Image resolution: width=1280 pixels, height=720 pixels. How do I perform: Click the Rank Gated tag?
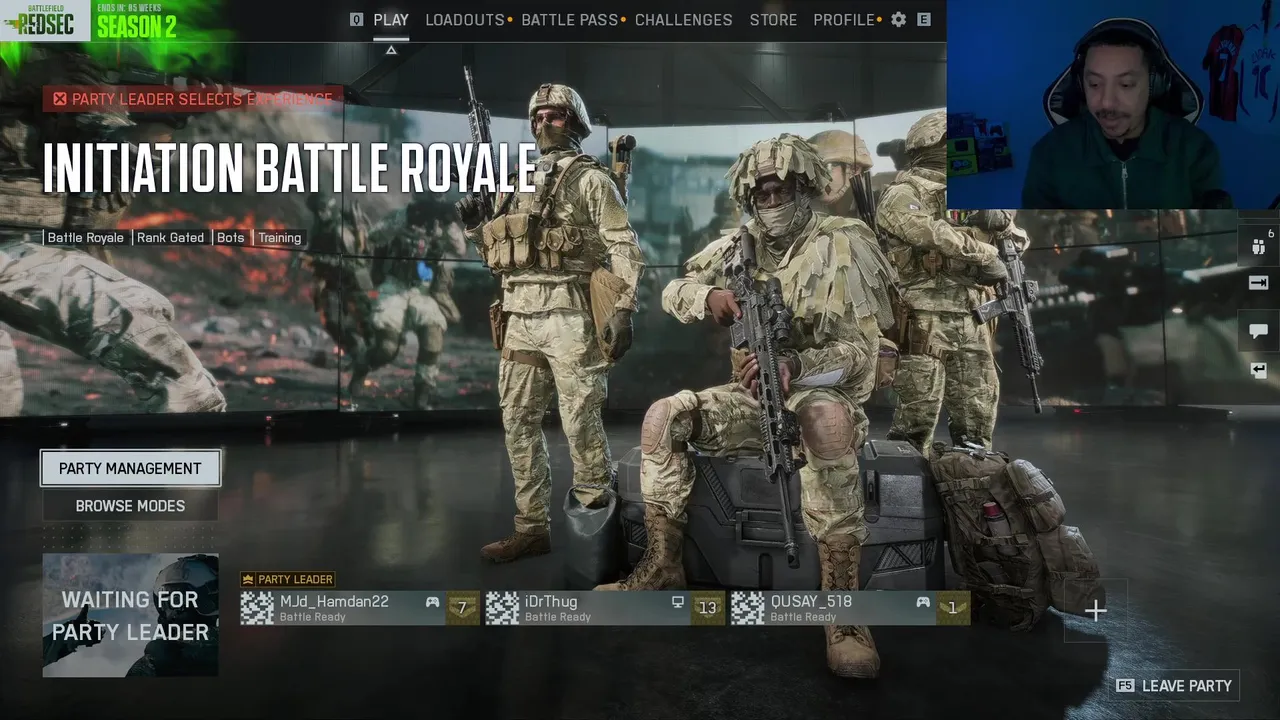170,238
